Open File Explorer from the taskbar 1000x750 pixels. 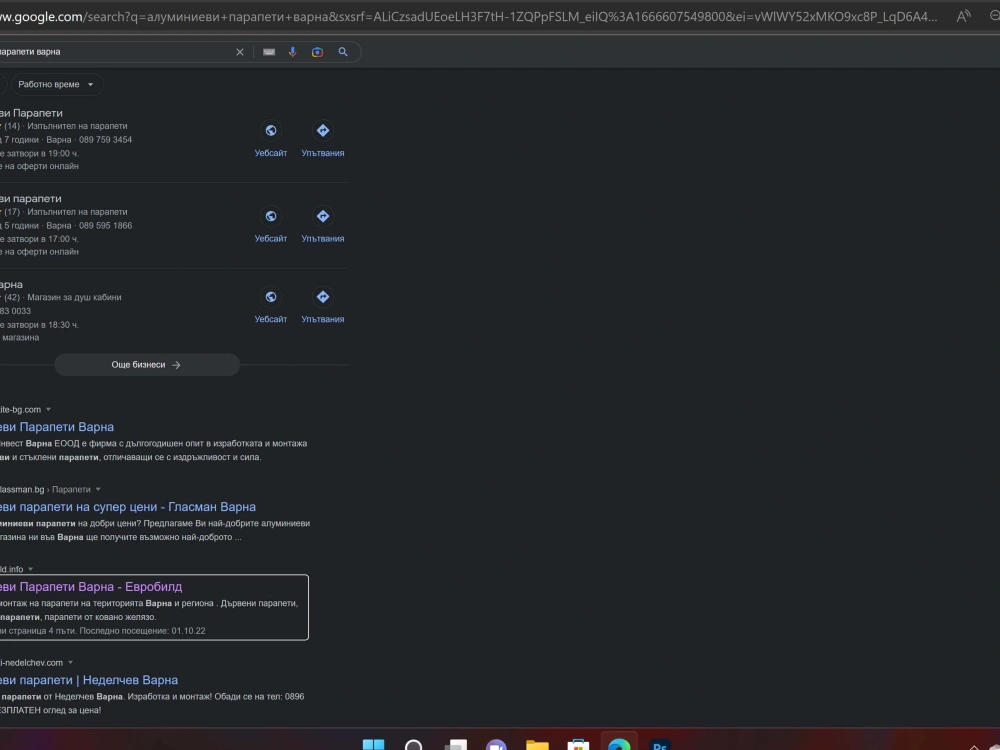click(537, 745)
